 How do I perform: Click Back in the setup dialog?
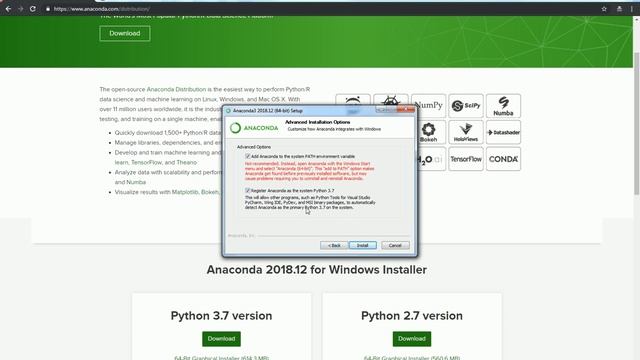point(334,245)
